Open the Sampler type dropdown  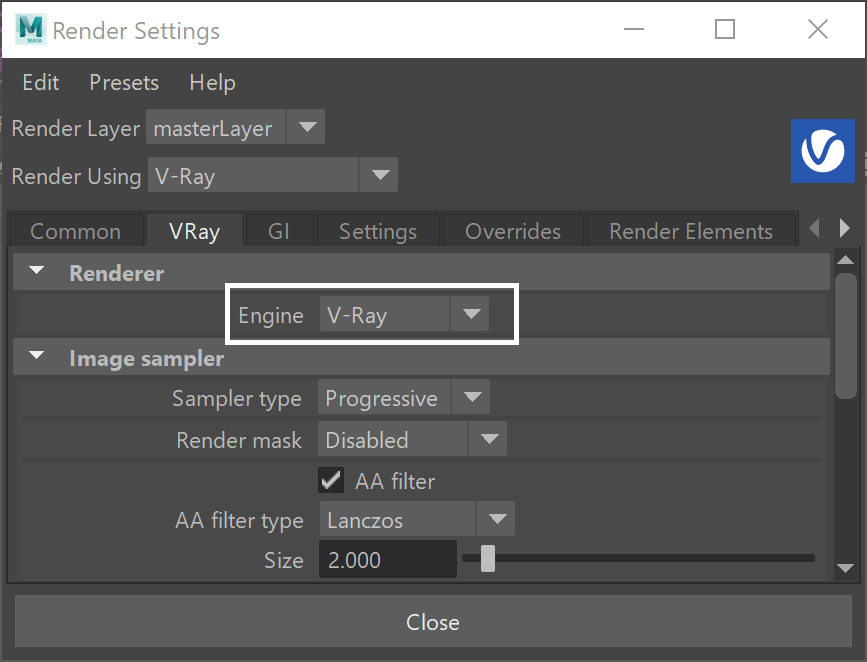click(x=404, y=397)
